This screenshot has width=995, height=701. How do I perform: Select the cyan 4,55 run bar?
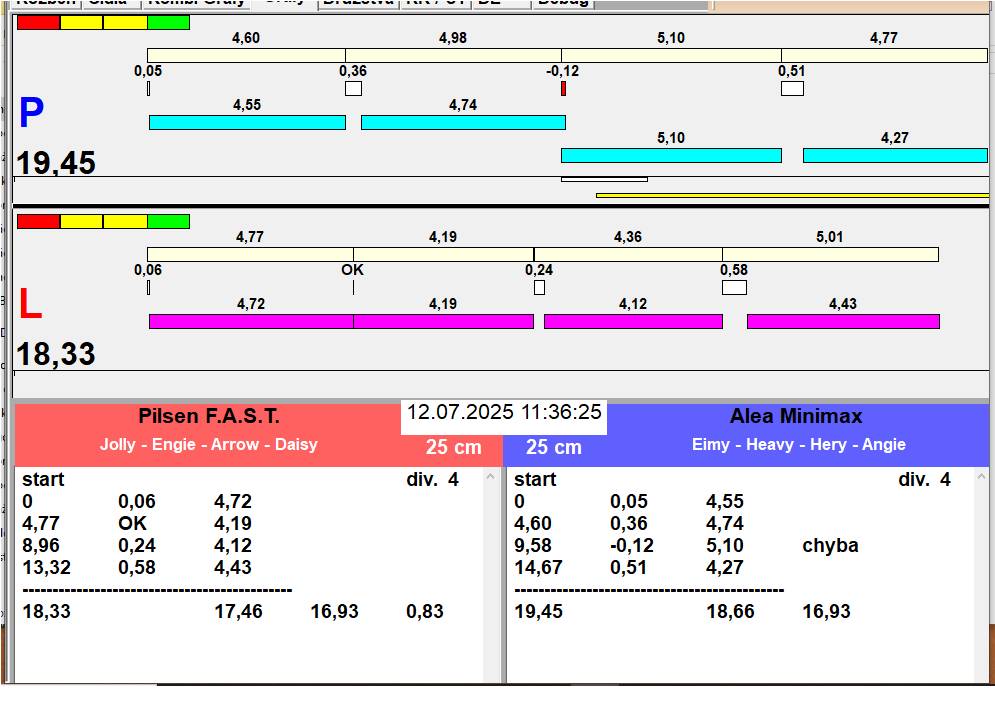click(x=247, y=122)
